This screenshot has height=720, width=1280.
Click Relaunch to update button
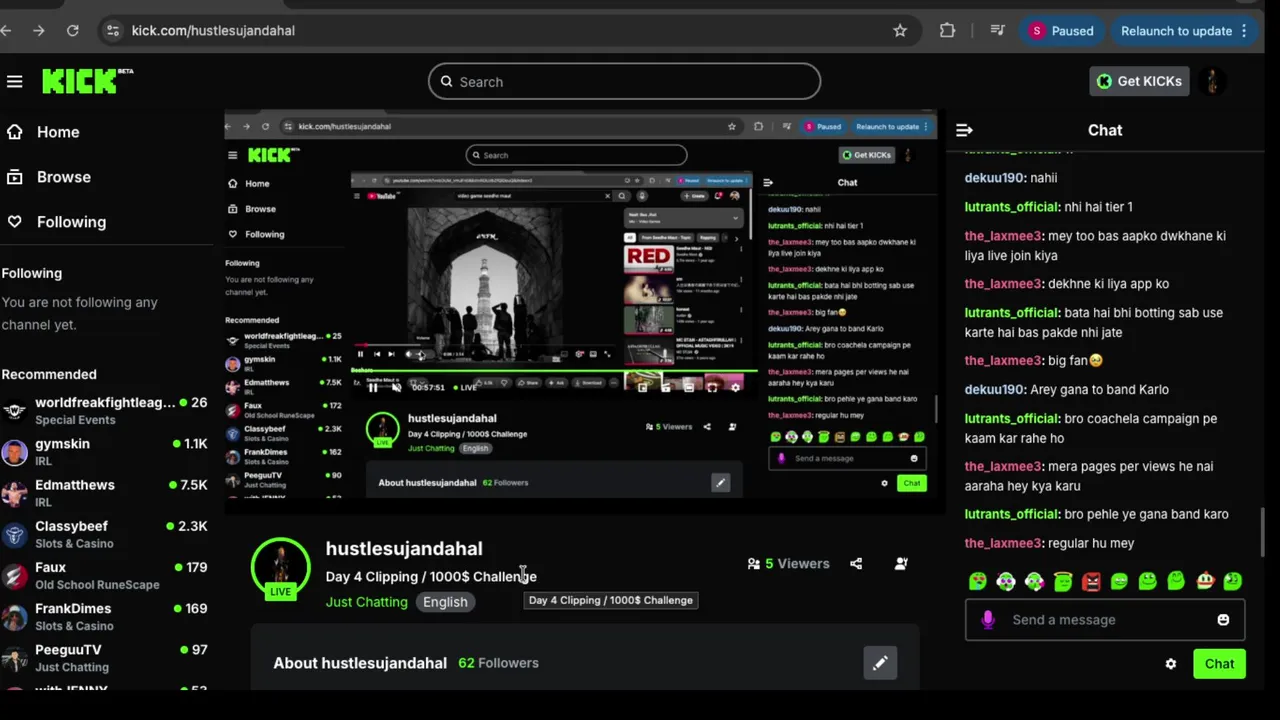[1176, 31]
